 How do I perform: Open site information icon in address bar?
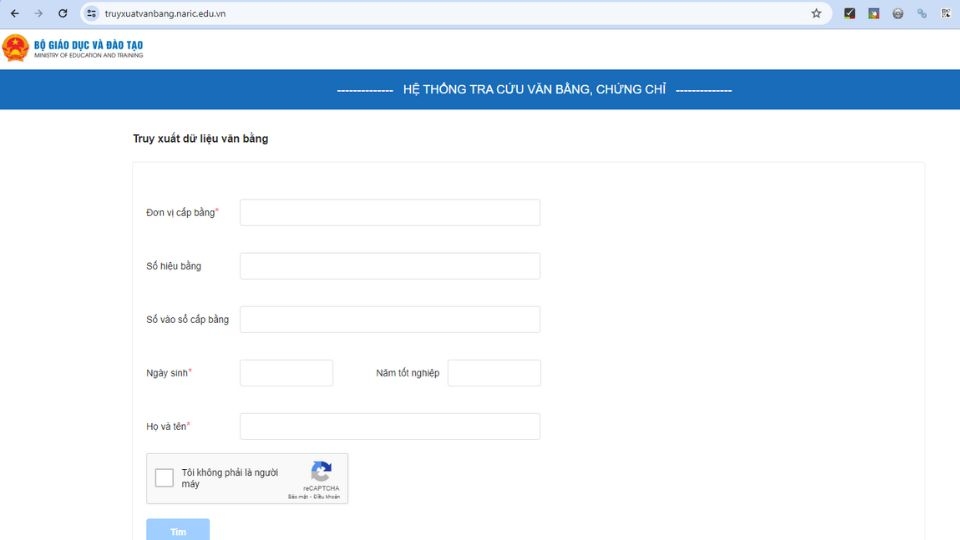(91, 13)
